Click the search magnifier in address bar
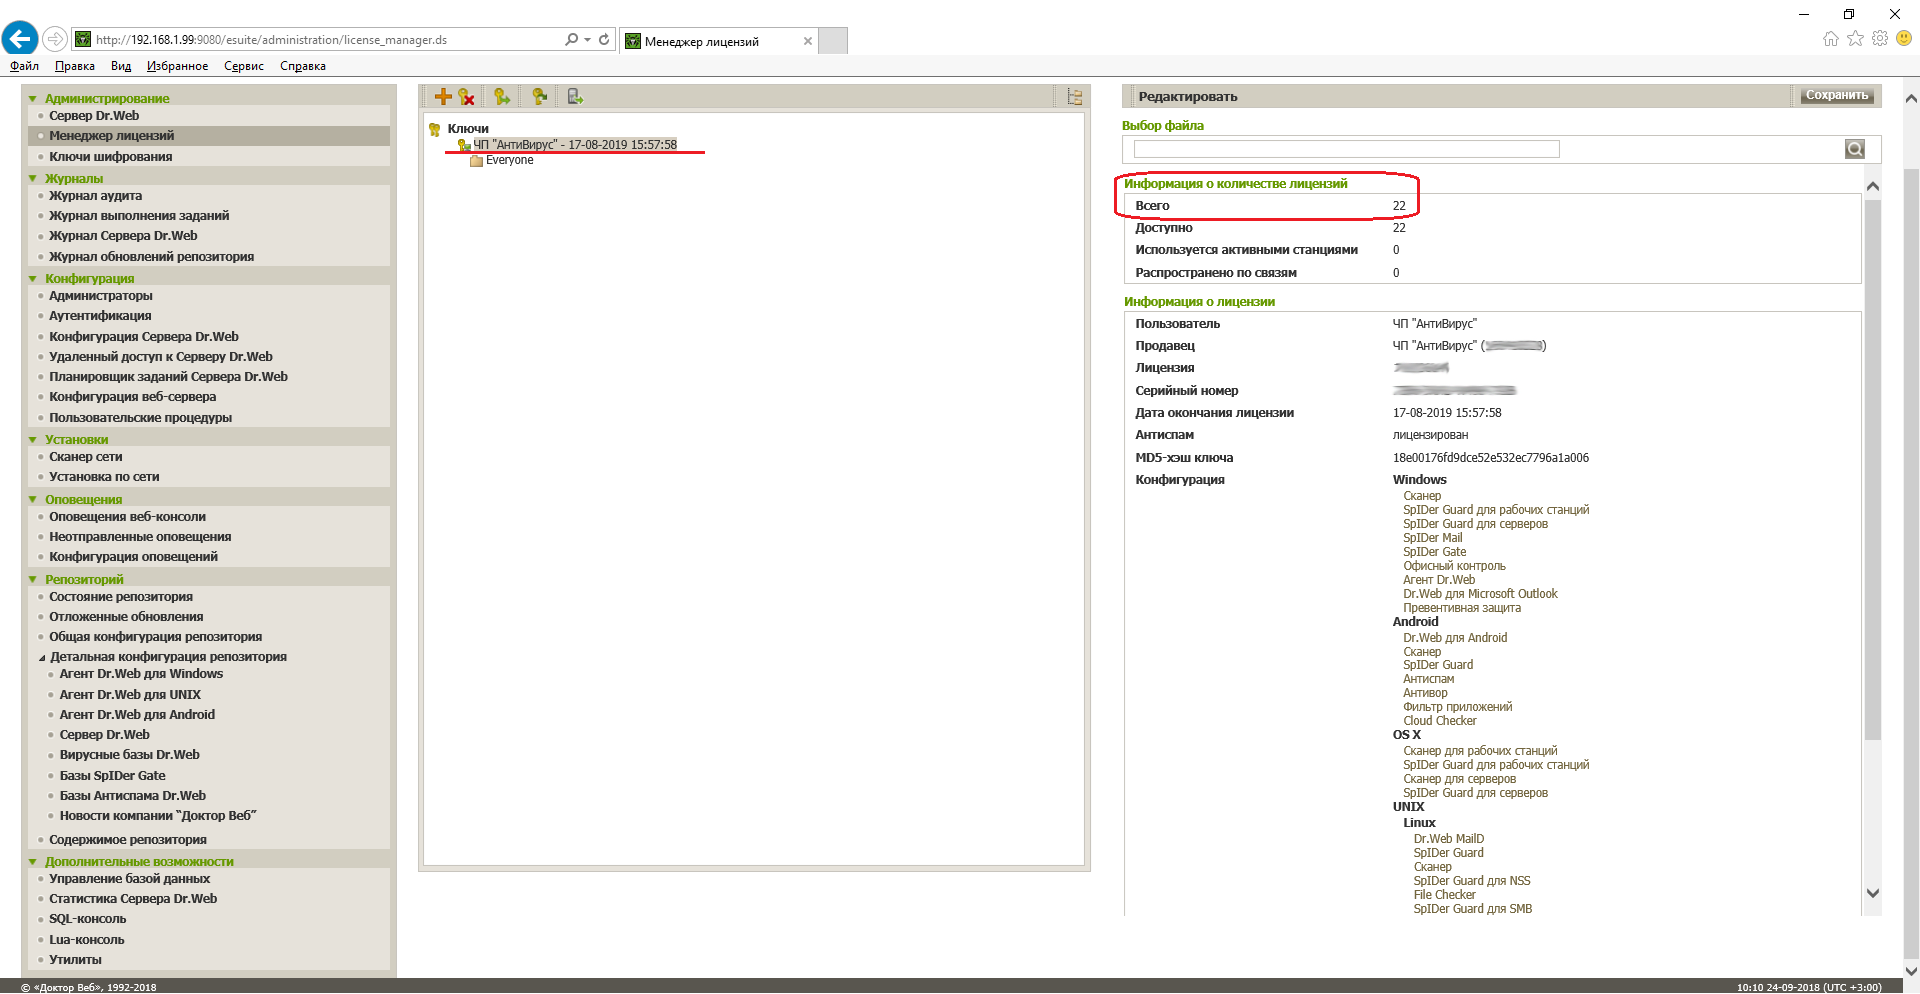This screenshot has width=1920, height=994. coord(571,39)
